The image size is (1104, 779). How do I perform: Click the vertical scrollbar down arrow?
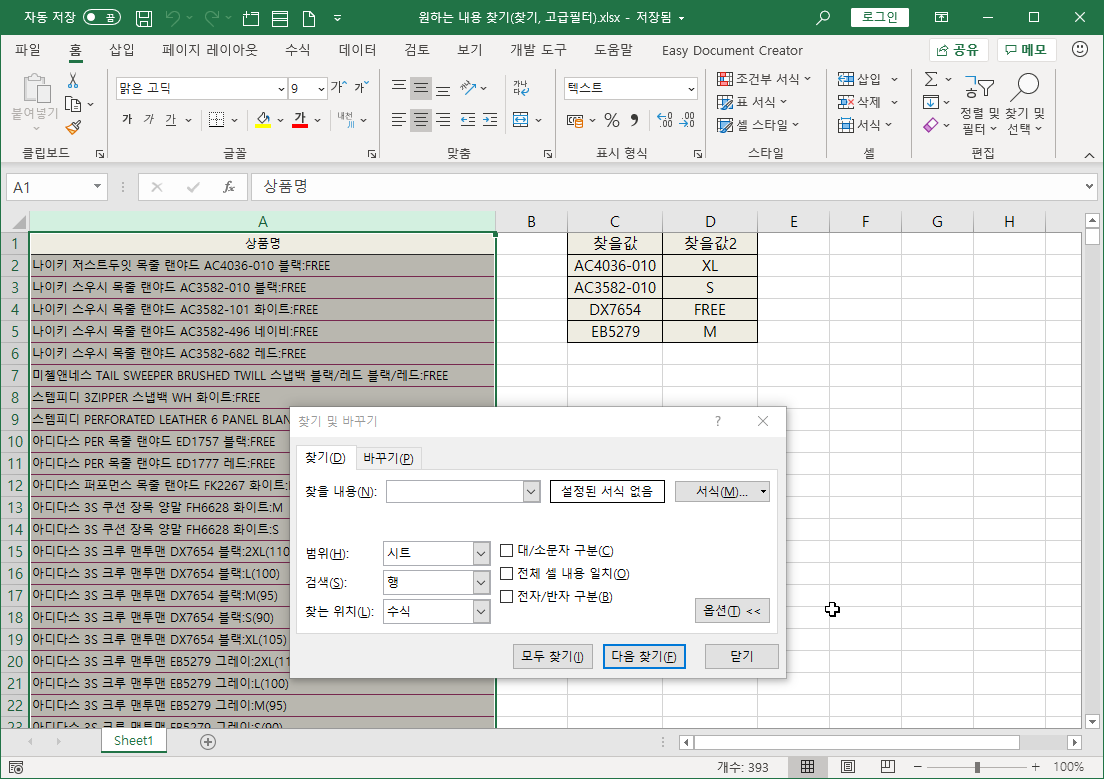coord(1092,721)
